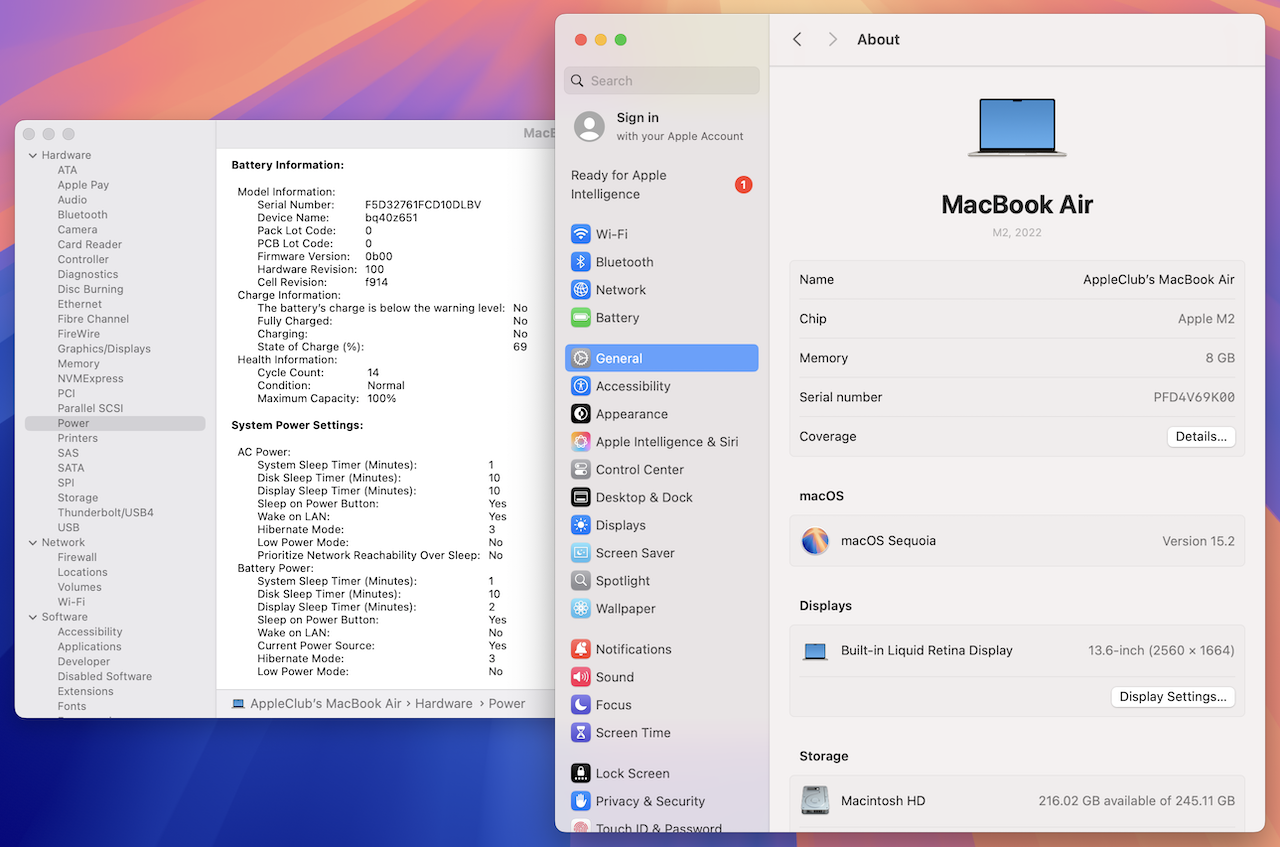Click the Focus moon icon
1280x847 pixels.
tap(581, 705)
